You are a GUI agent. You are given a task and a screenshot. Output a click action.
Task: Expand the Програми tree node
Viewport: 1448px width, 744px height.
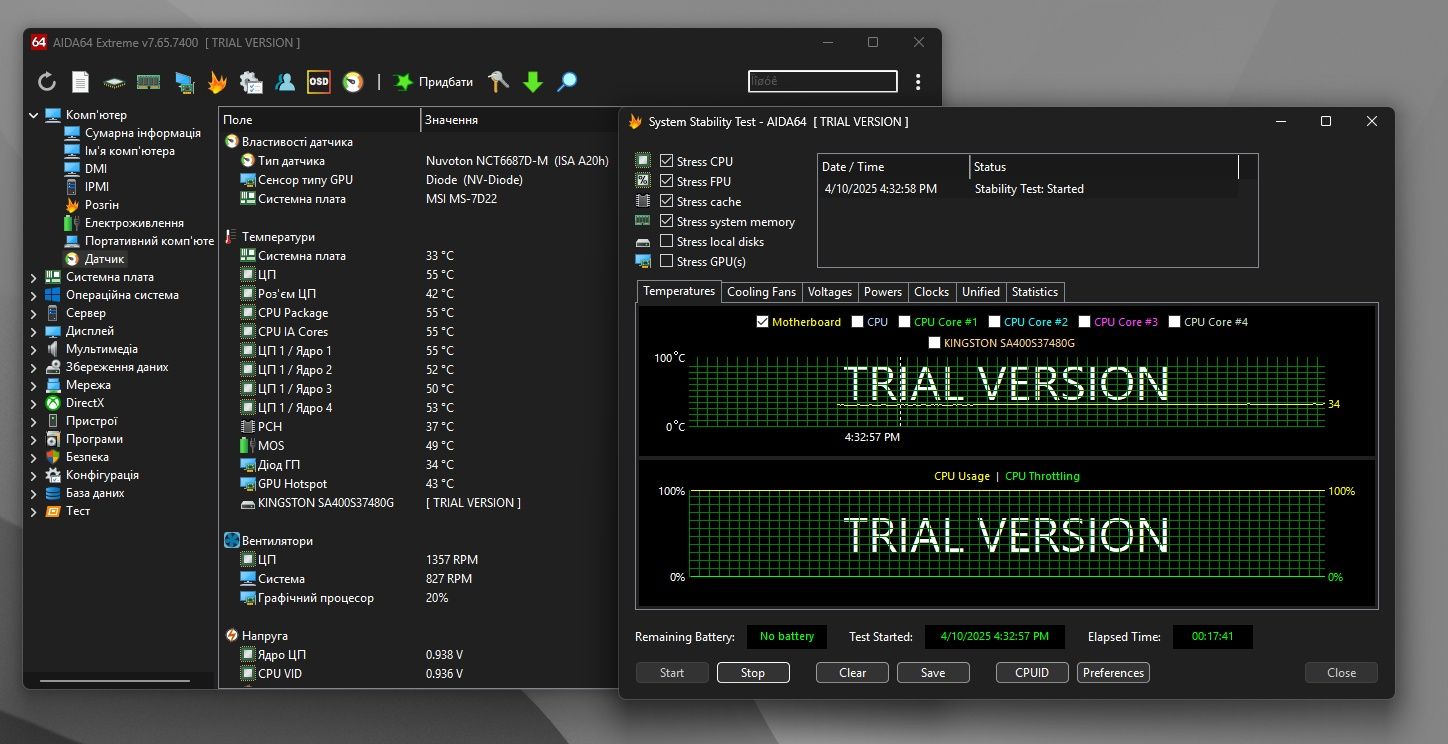click(x=34, y=439)
